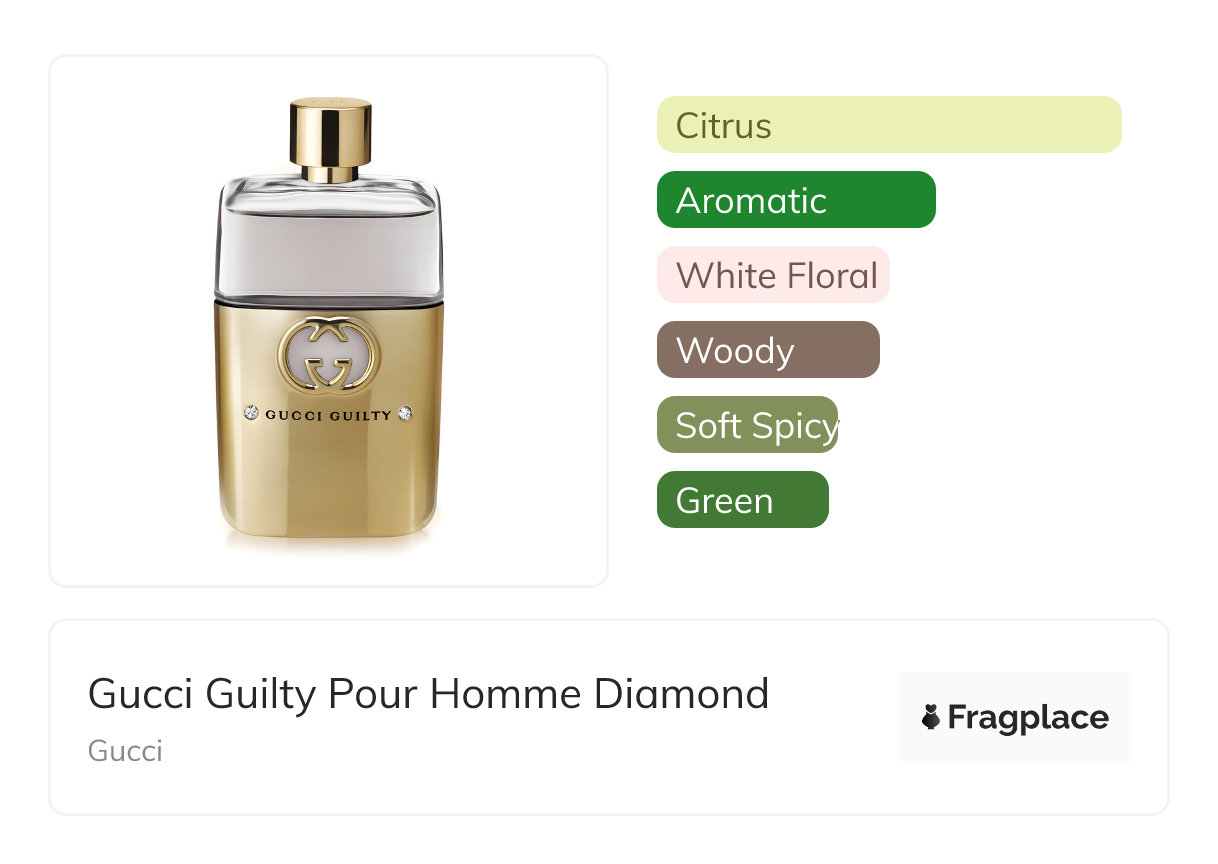Click the Woody accord bar

(768, 350)
